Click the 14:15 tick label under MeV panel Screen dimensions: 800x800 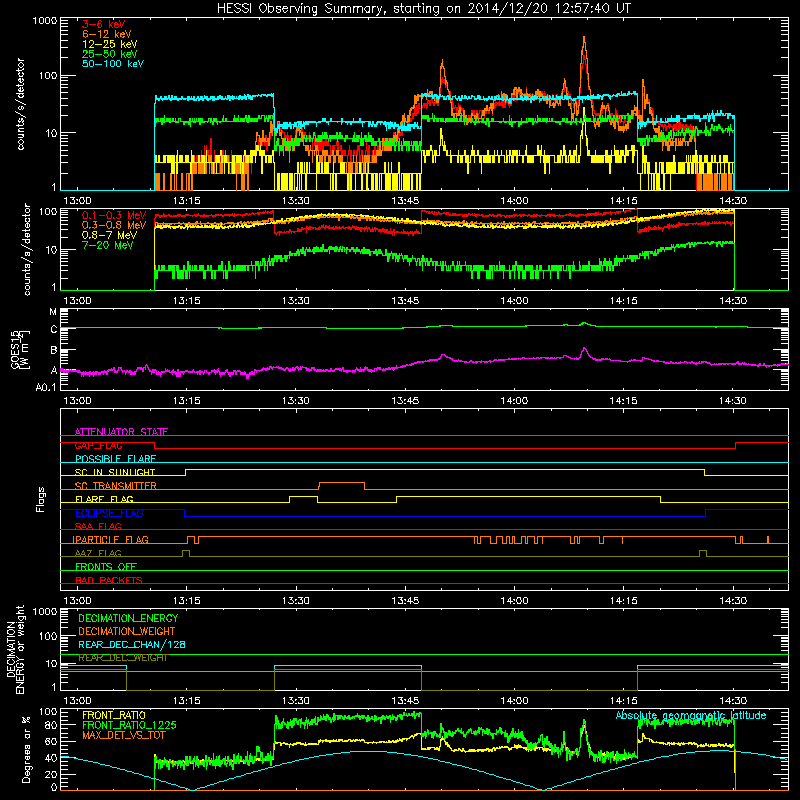[x=623, y=301]
